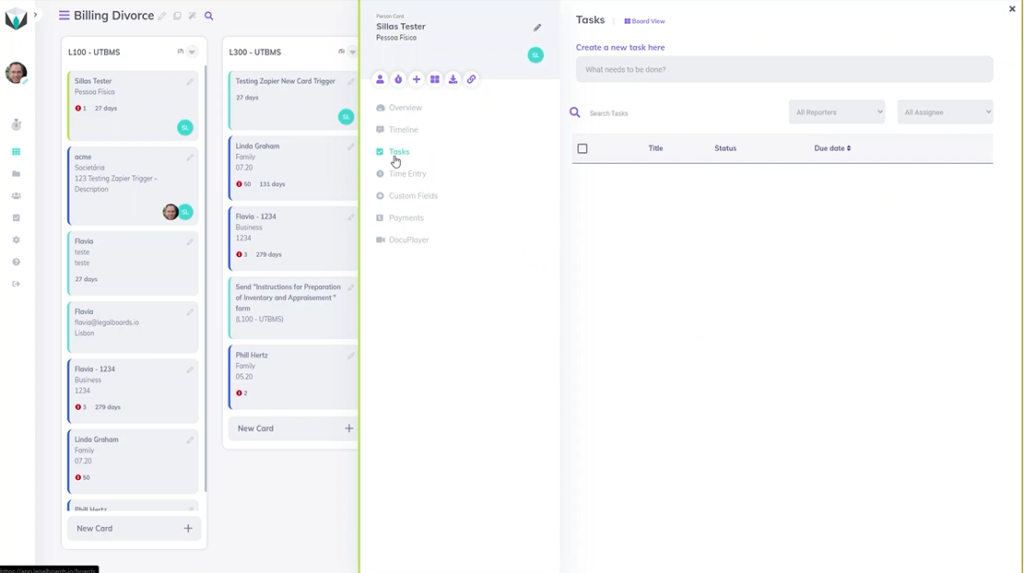
Task: Edit the Sillas Tester card with pencil icon
Action: click(537, 28)
